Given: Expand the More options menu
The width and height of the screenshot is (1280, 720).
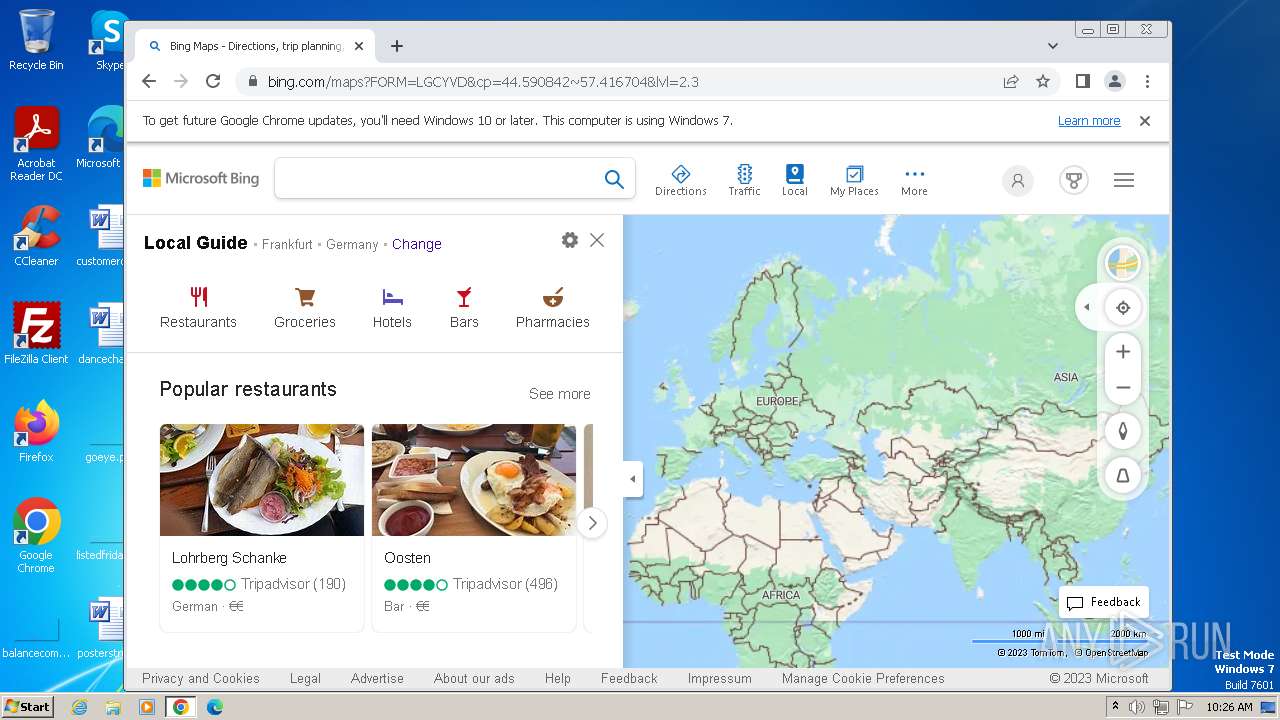Looking at the screenshot, I should (914, 180).
